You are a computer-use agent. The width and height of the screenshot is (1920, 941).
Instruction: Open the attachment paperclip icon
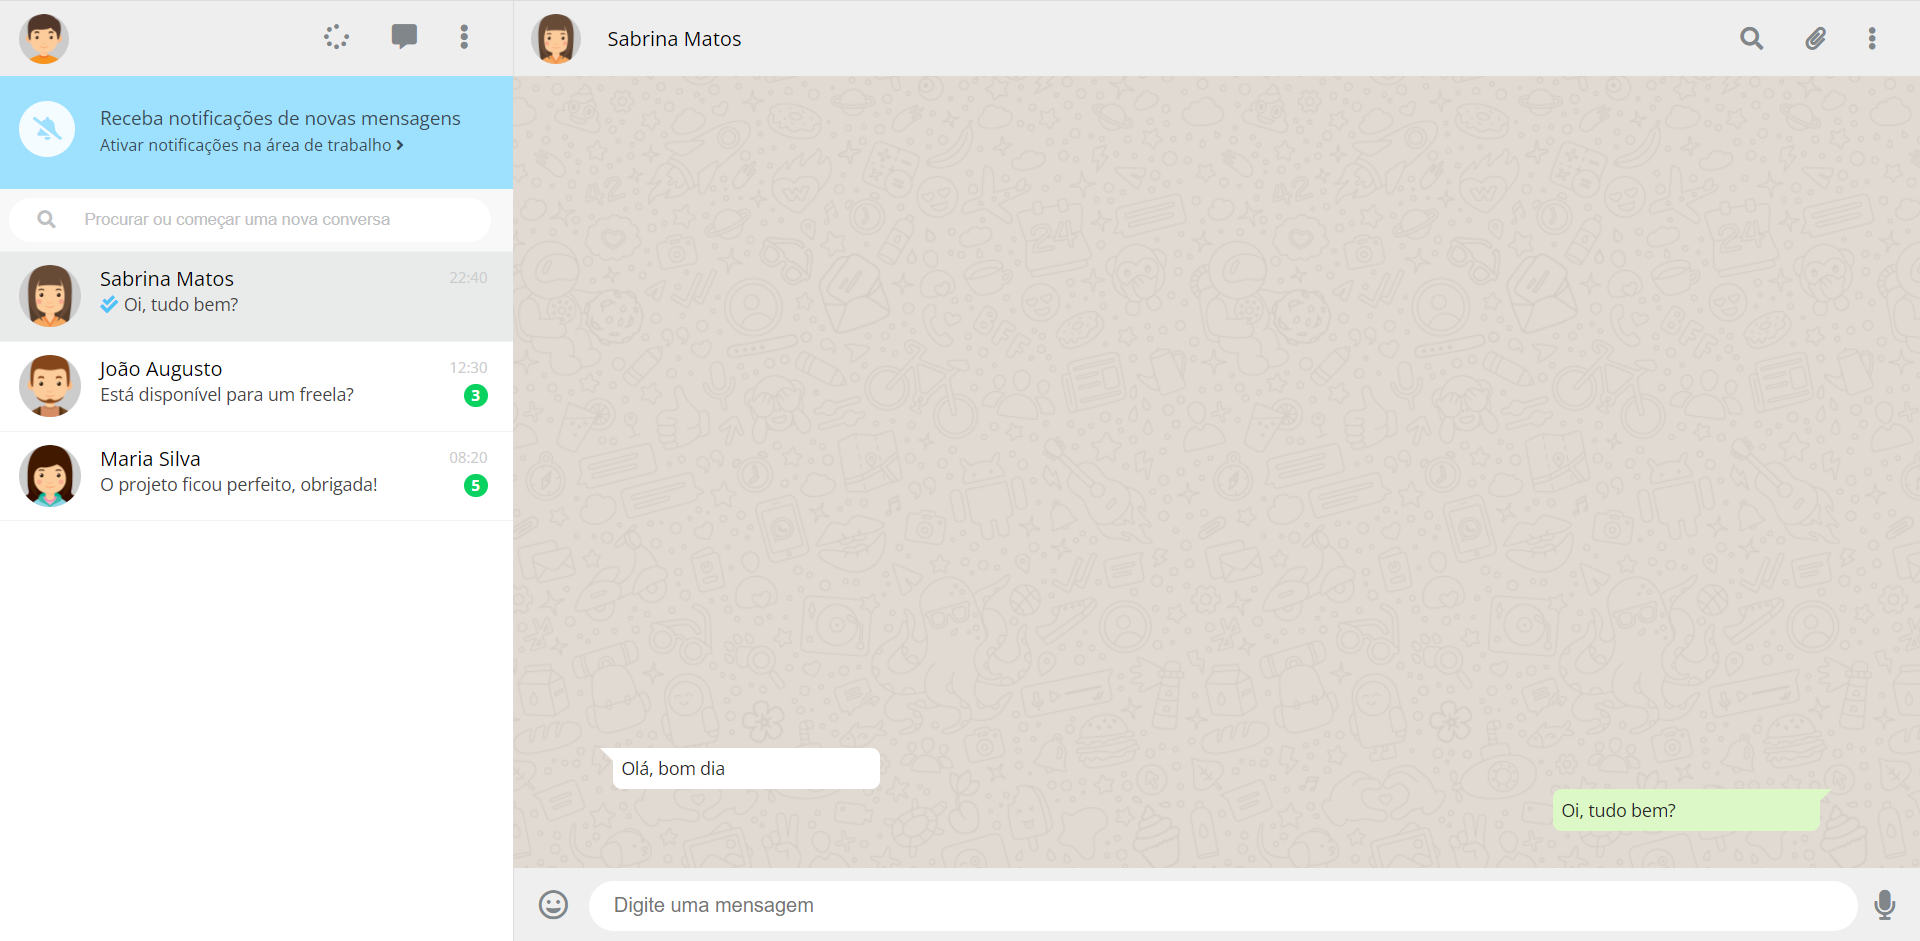coord(1815,38)
